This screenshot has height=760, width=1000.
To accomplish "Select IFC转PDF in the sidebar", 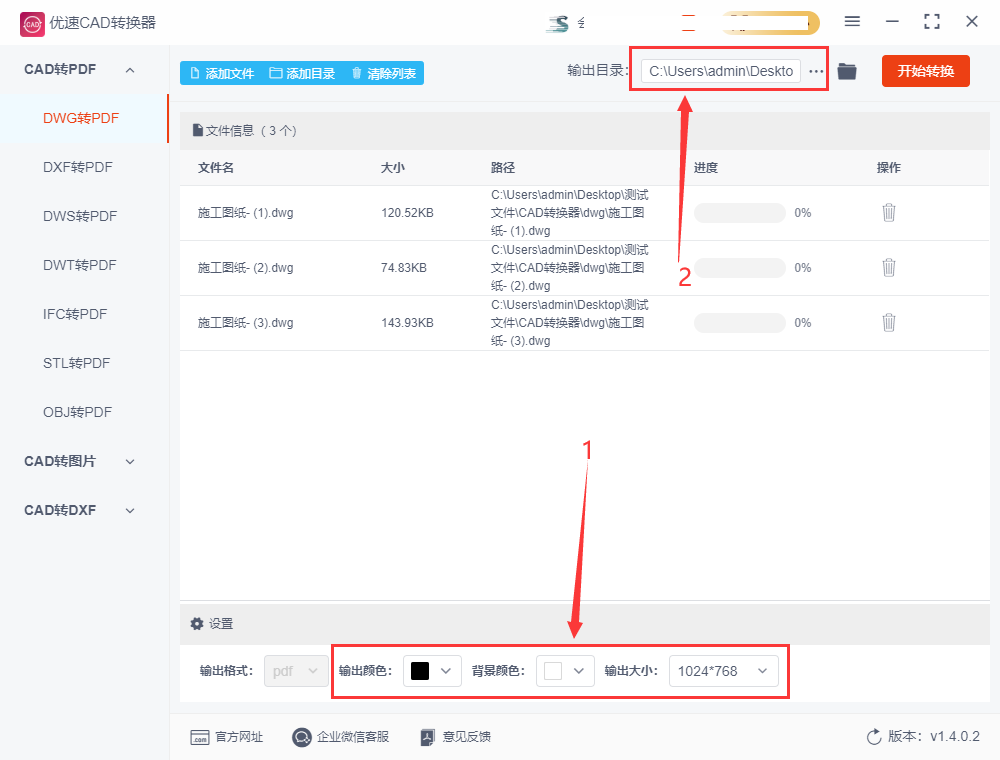I will click(75, 314).
